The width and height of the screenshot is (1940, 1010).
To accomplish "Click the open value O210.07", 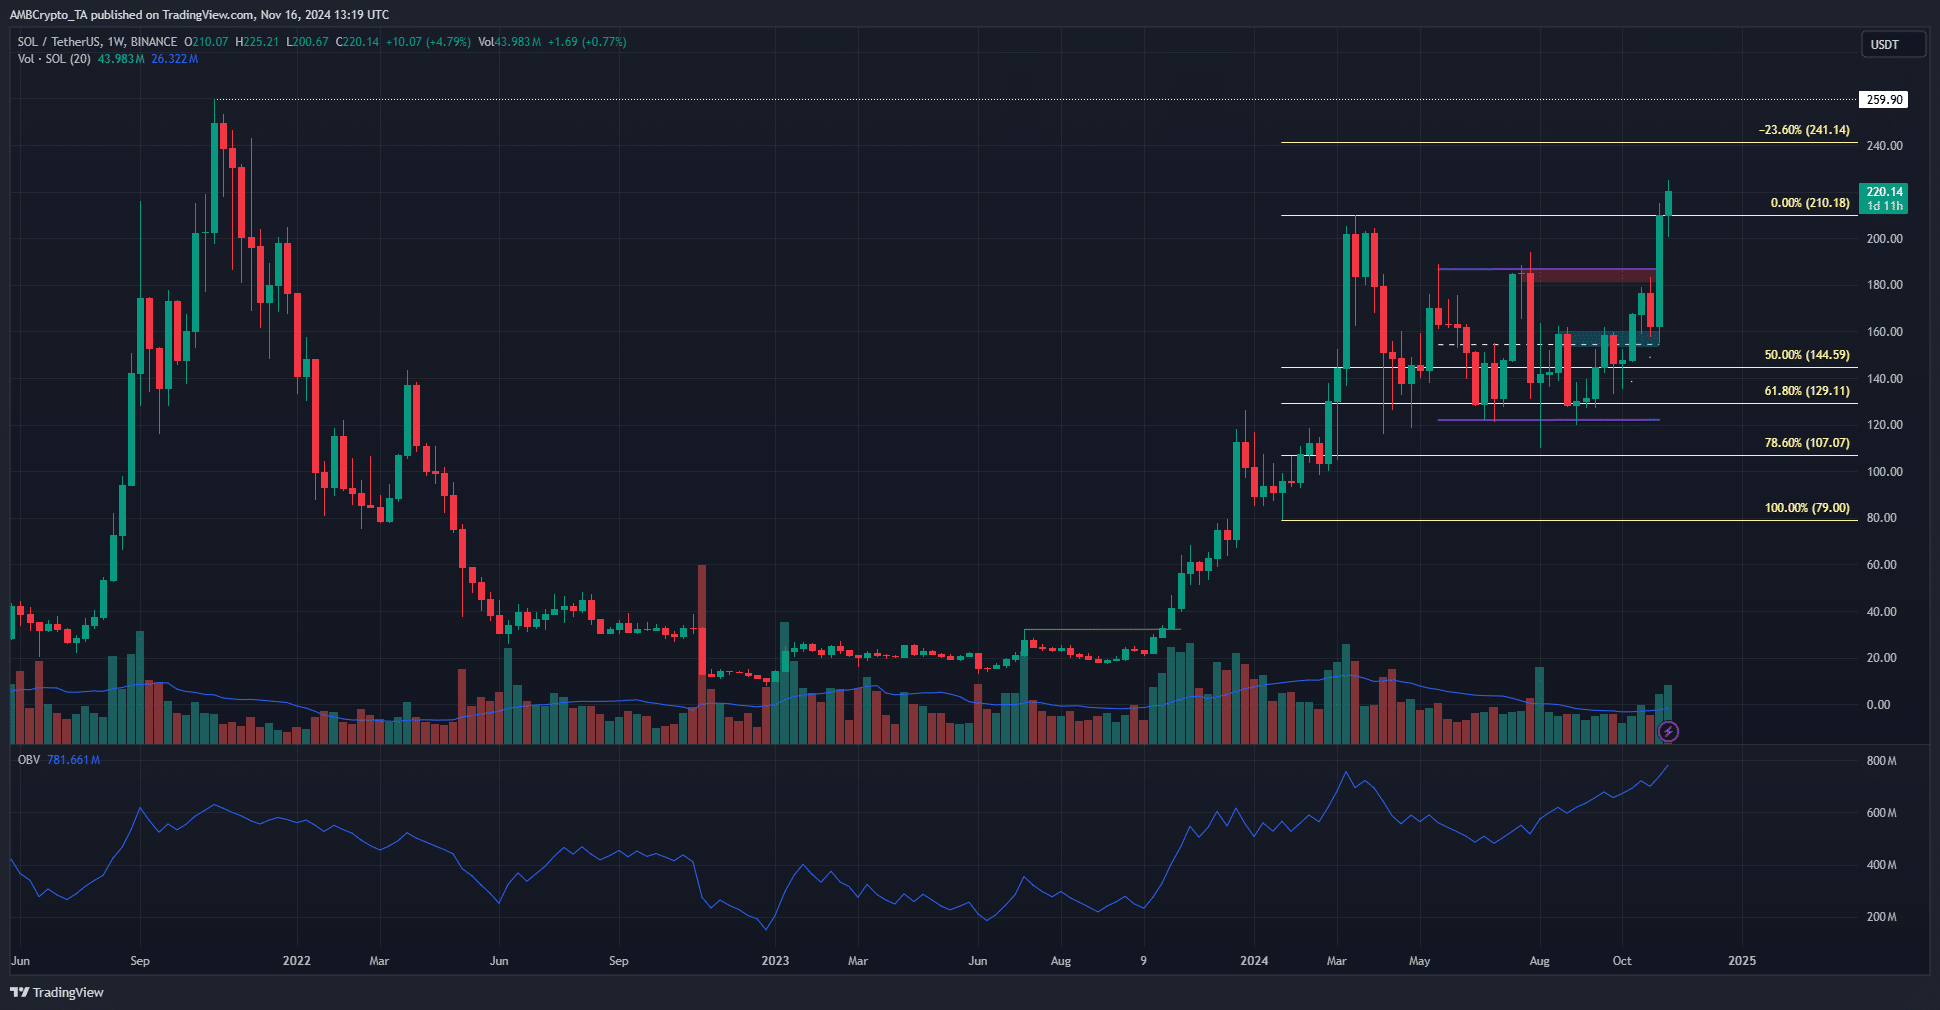I will (x=206, y=42).
